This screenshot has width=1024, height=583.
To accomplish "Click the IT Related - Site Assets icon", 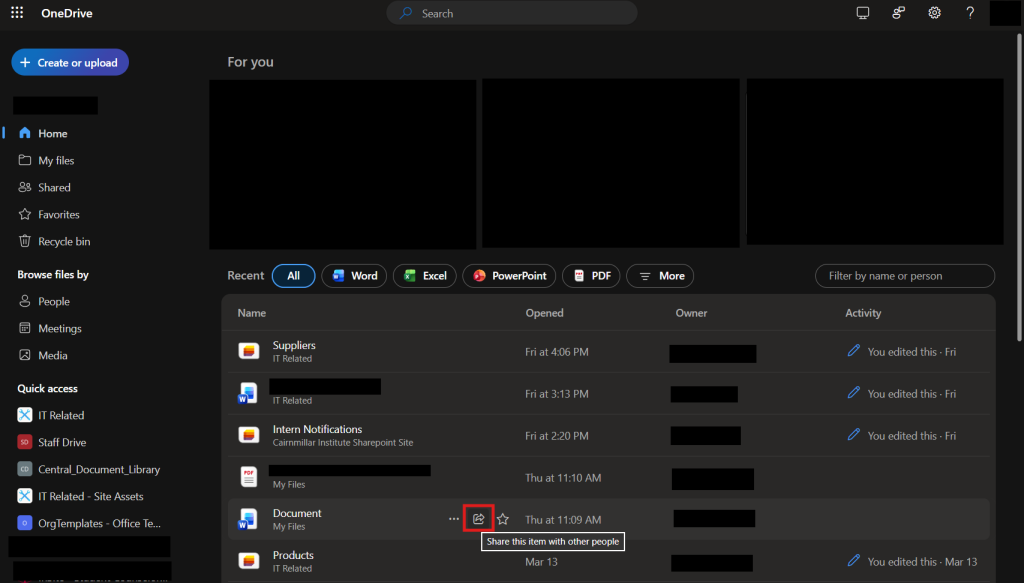I will pyautogui.click(x=25, y=496).
